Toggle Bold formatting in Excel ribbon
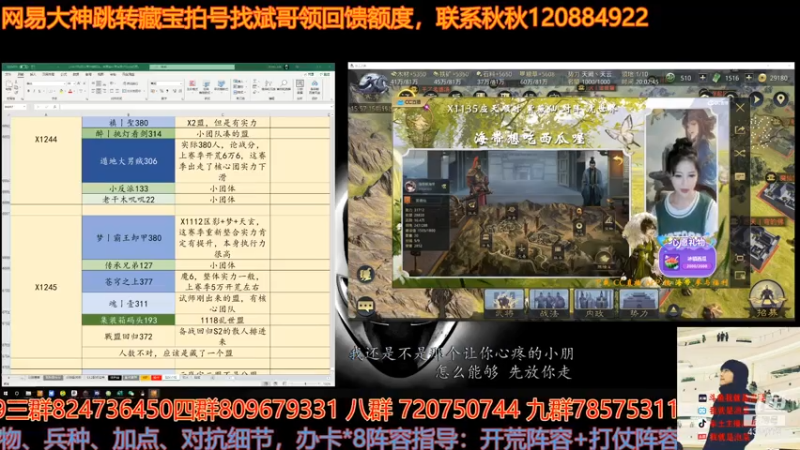800x450 pixels. tap(29, 91)
